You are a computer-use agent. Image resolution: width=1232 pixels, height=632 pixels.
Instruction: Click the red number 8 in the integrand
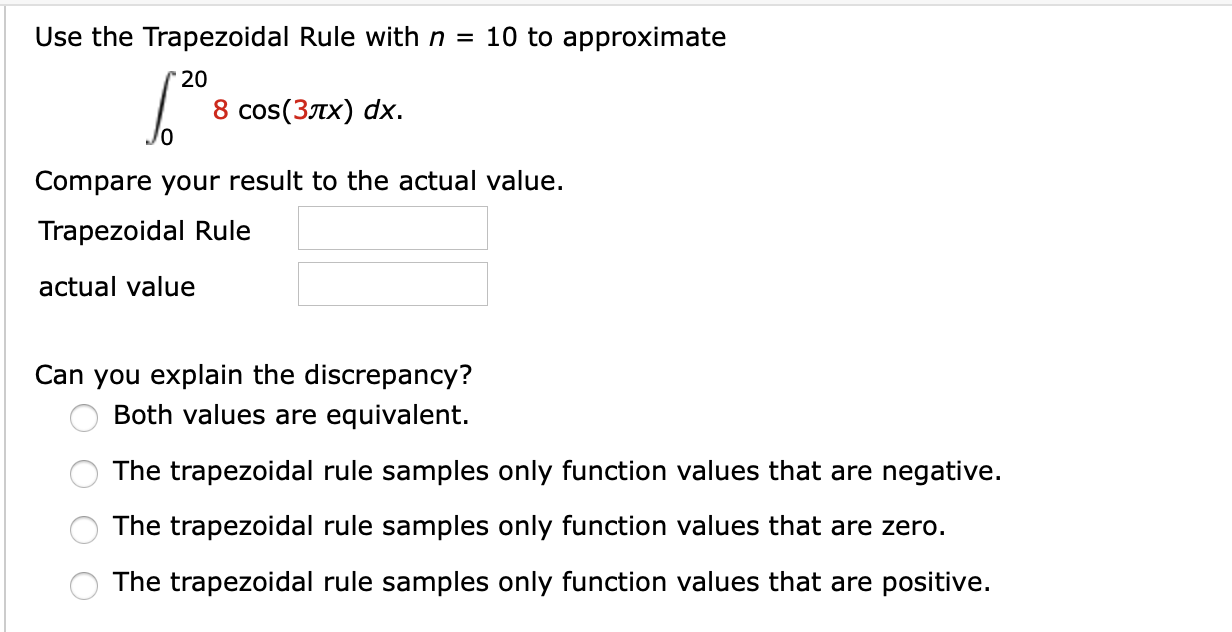(x=219, y=110)
